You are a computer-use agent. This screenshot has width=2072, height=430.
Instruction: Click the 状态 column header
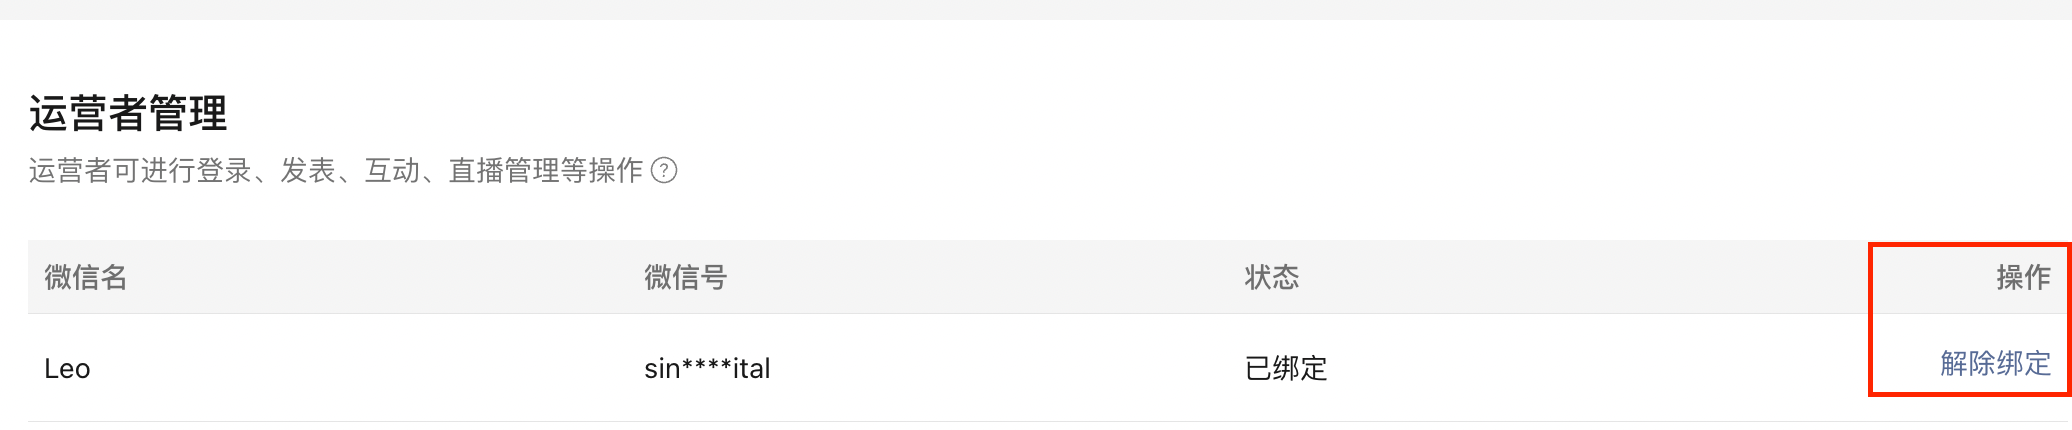[x=1272, y=277]
